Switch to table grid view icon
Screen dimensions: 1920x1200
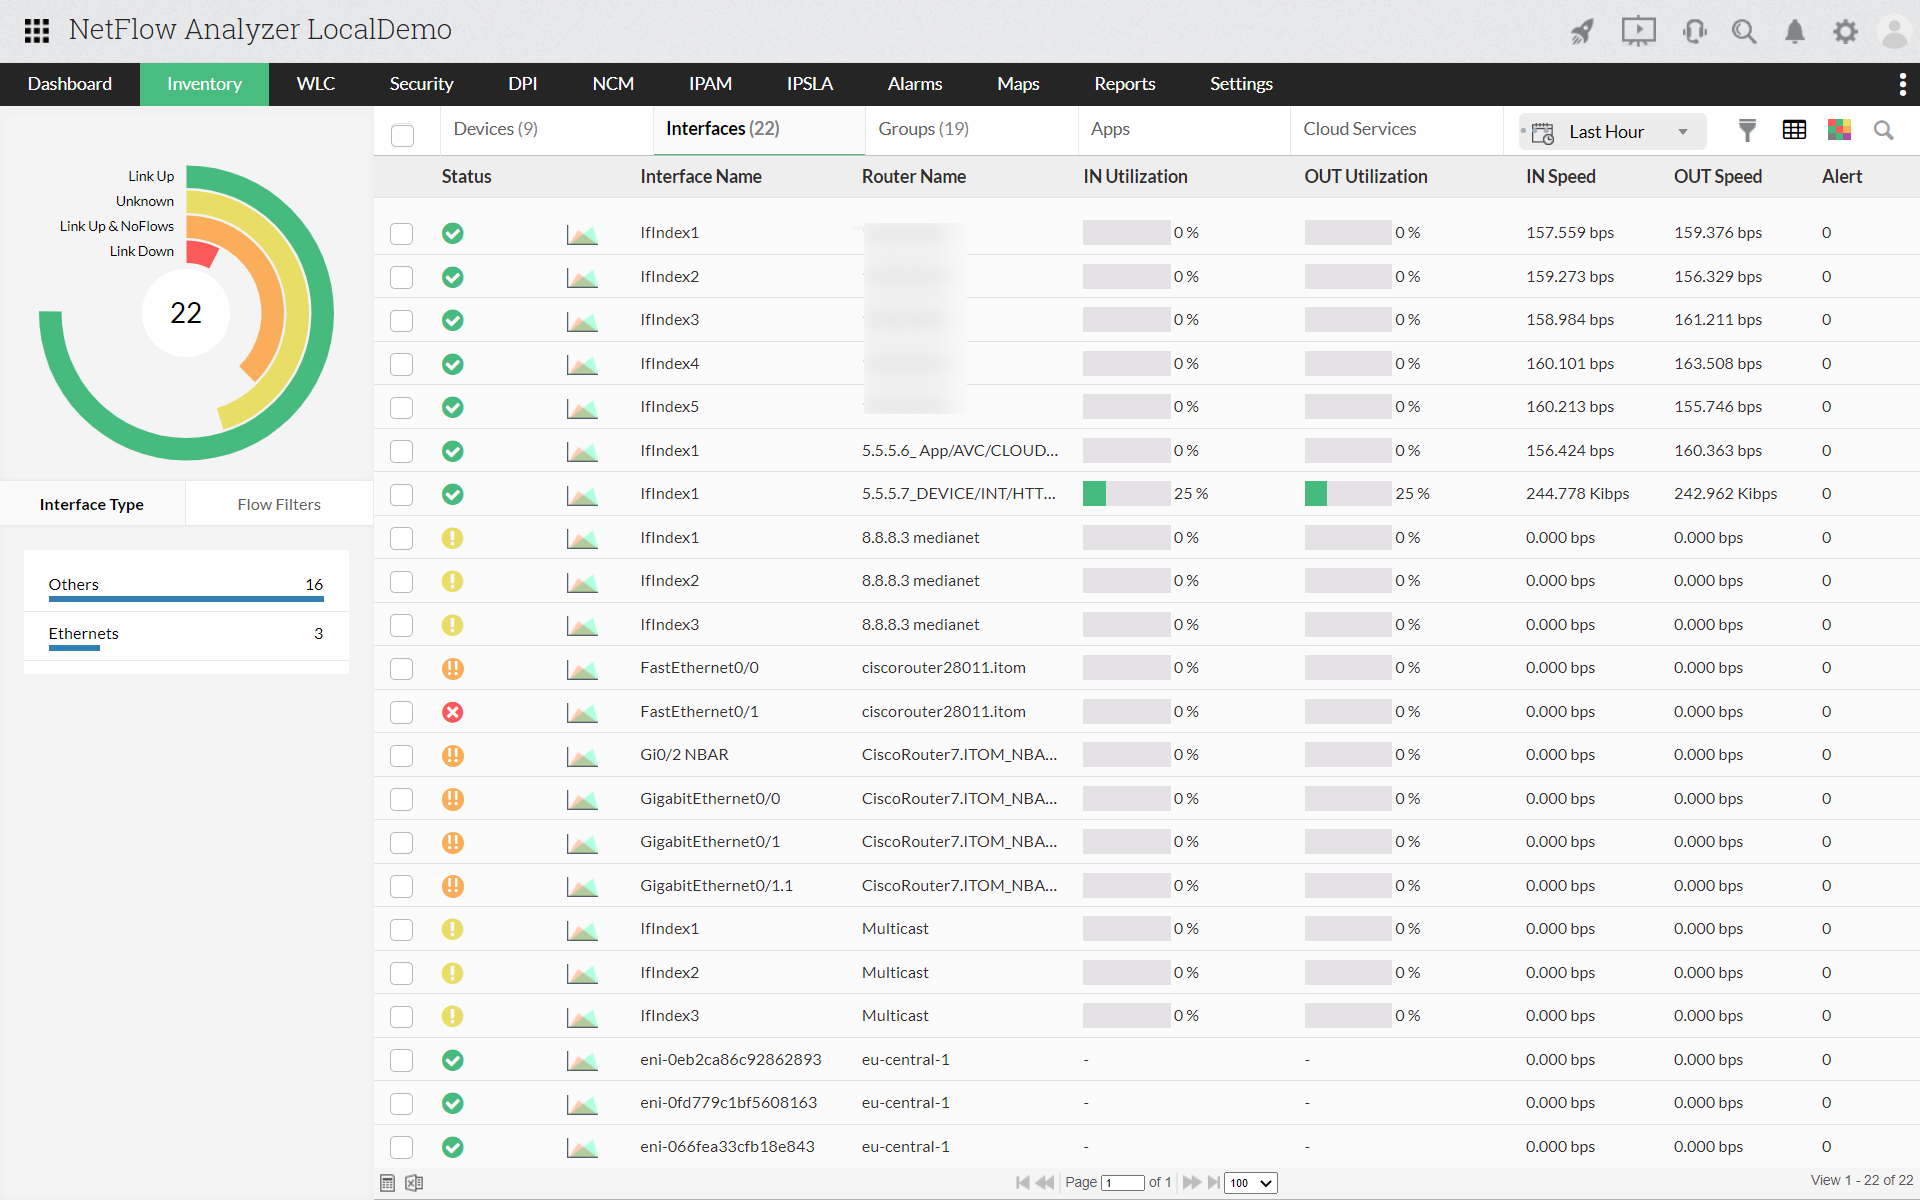[x=1794, y=130]
